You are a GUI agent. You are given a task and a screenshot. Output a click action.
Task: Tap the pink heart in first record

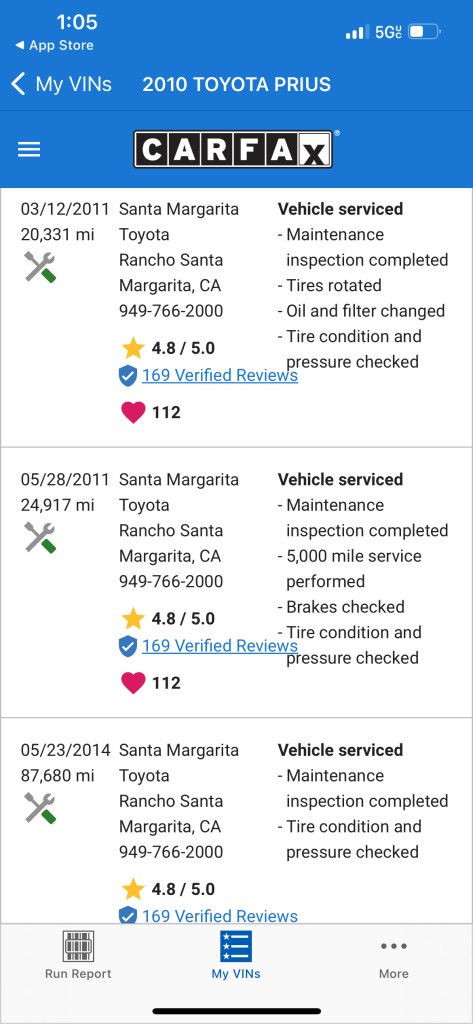(133, 412)
